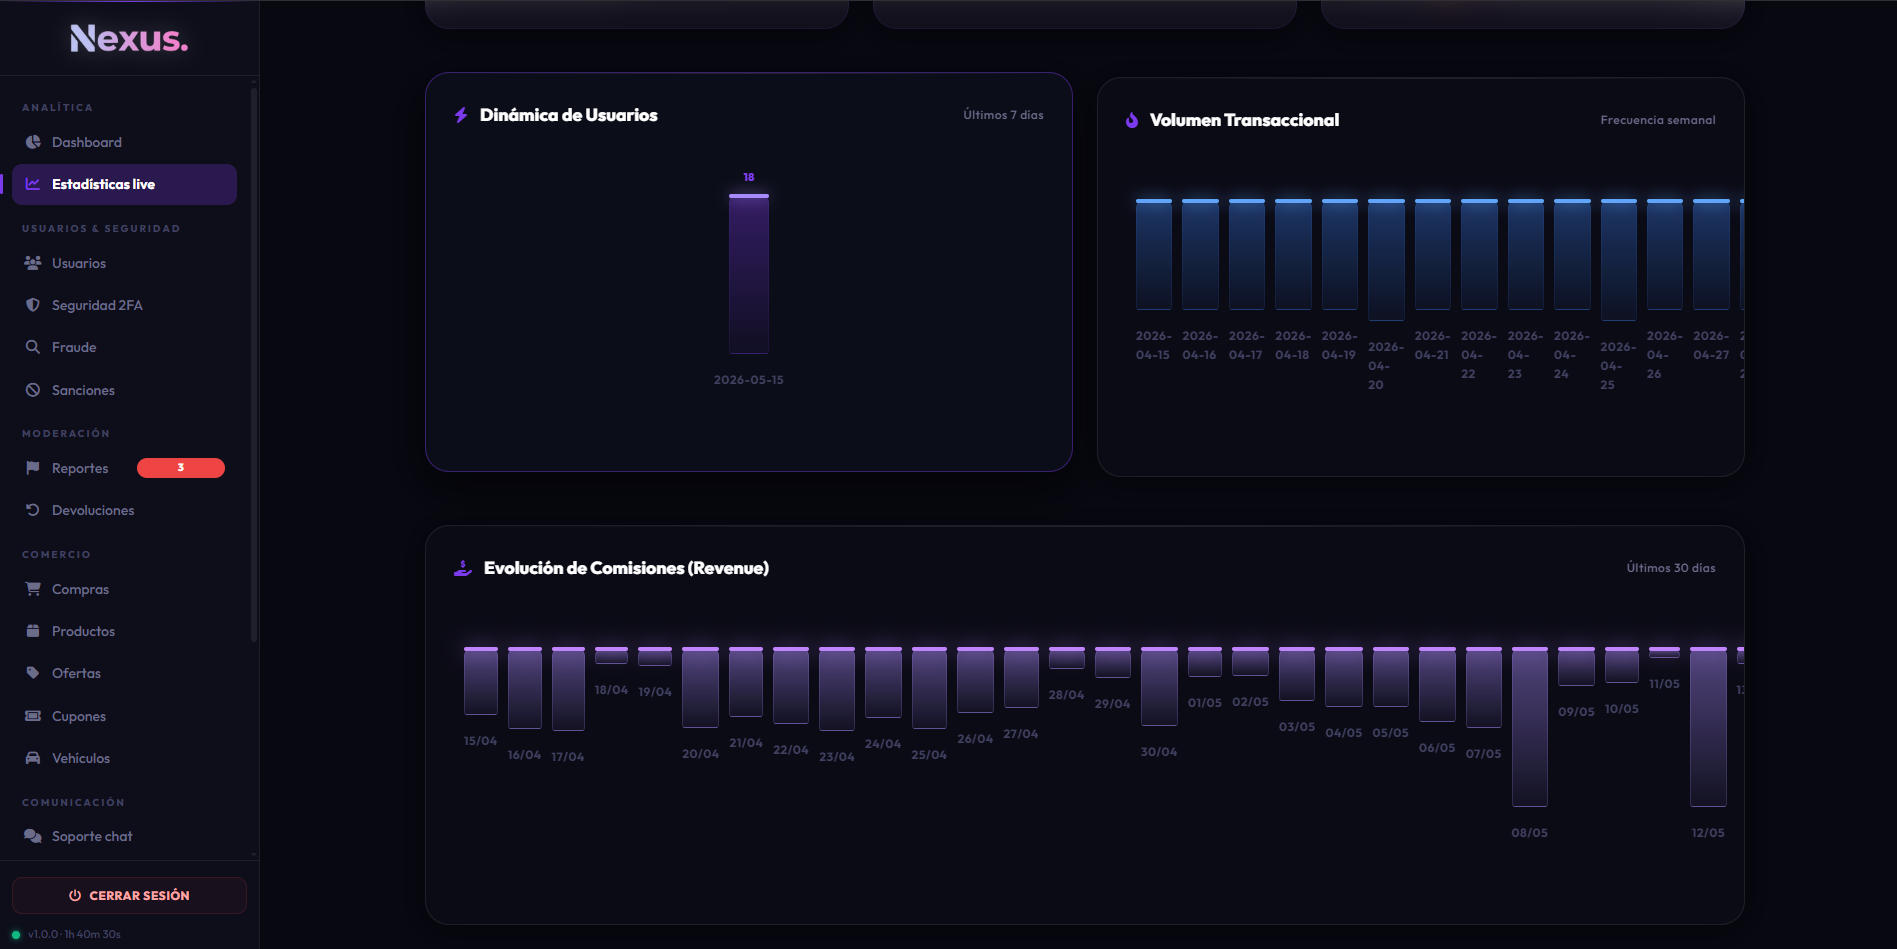Click the Reportes flag icon

tap(33, 468)
